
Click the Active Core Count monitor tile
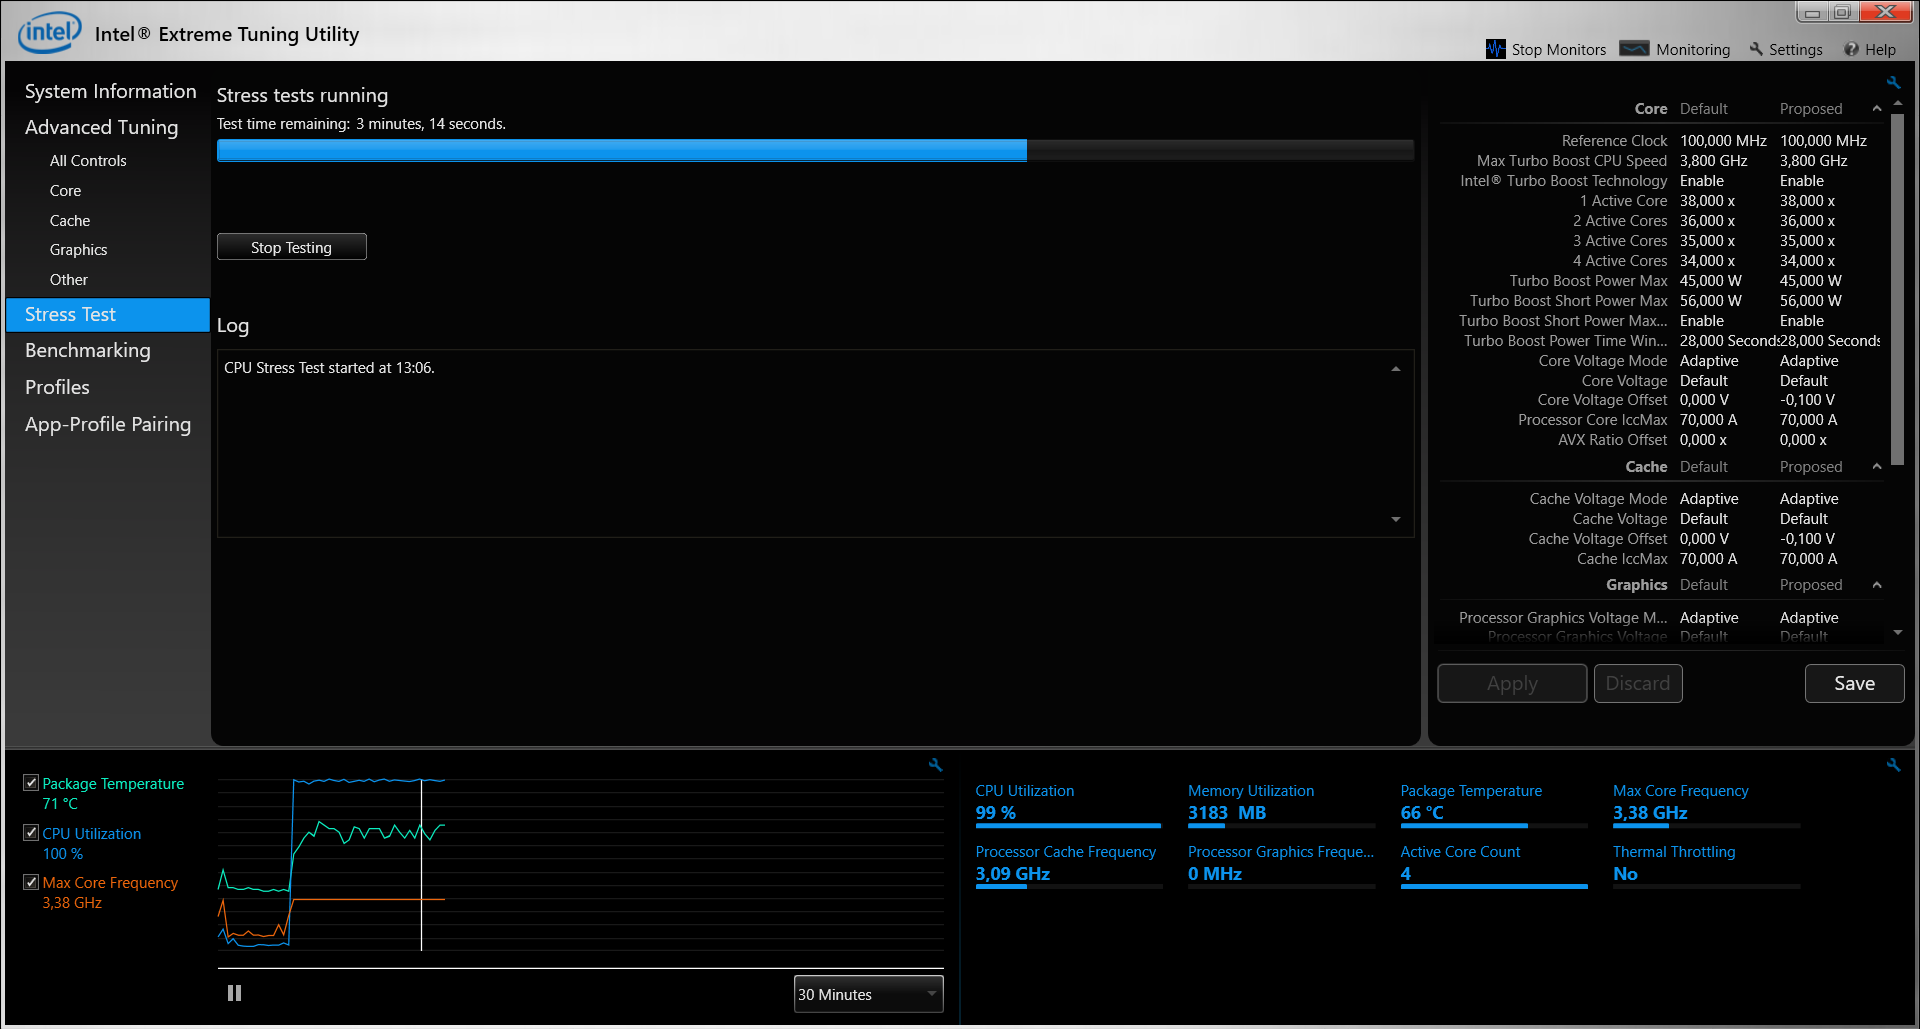point(1494,866)
